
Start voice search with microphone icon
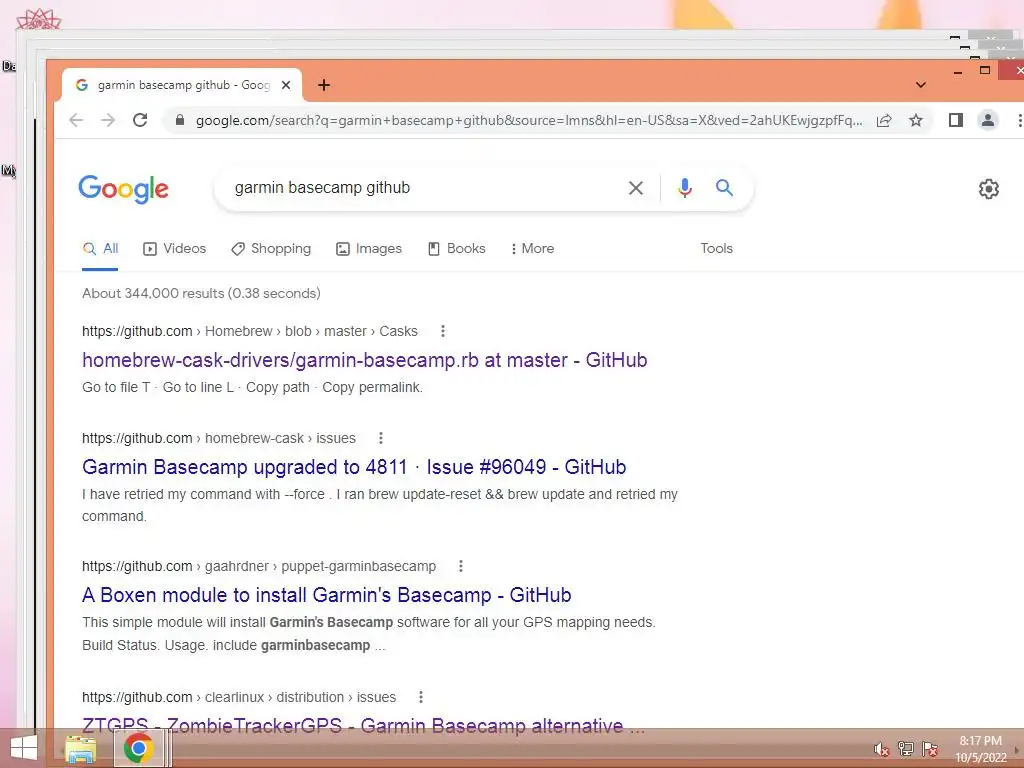[684, 188]
